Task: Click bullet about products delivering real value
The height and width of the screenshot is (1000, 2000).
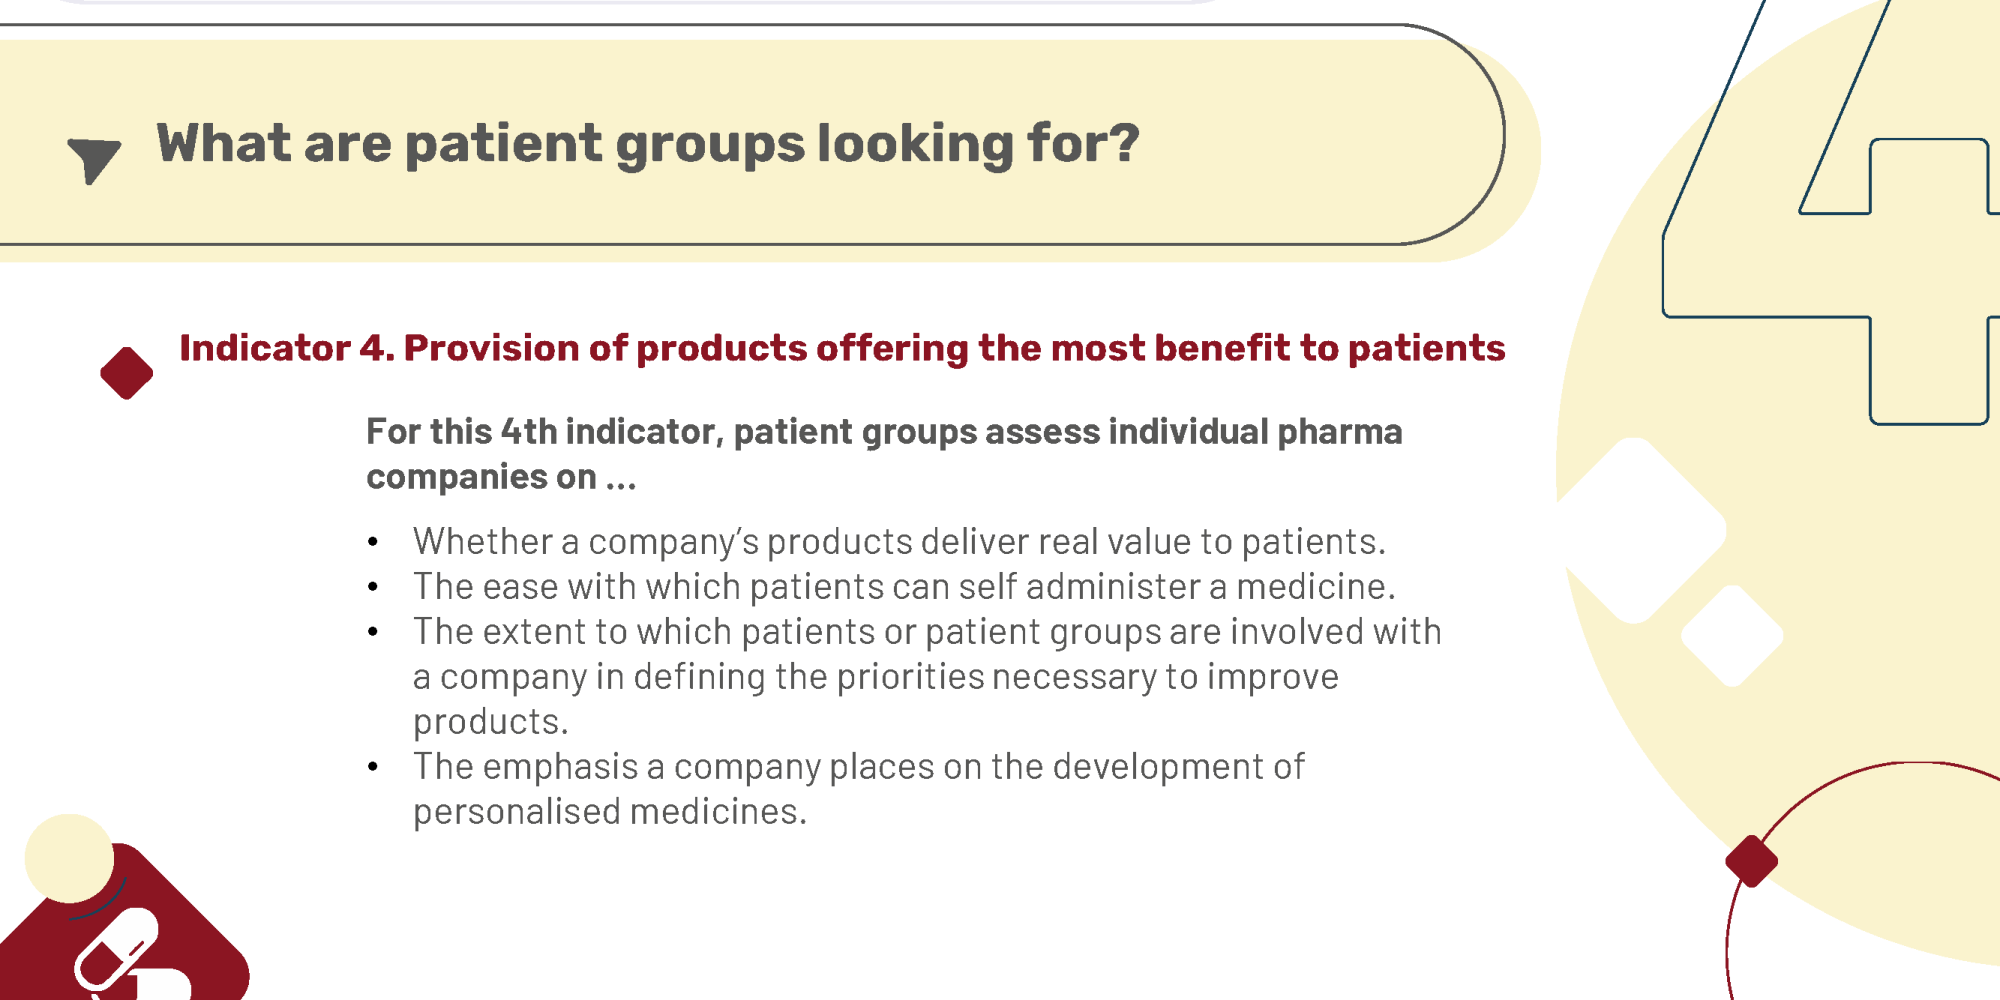Action: (x=899, y=541)
